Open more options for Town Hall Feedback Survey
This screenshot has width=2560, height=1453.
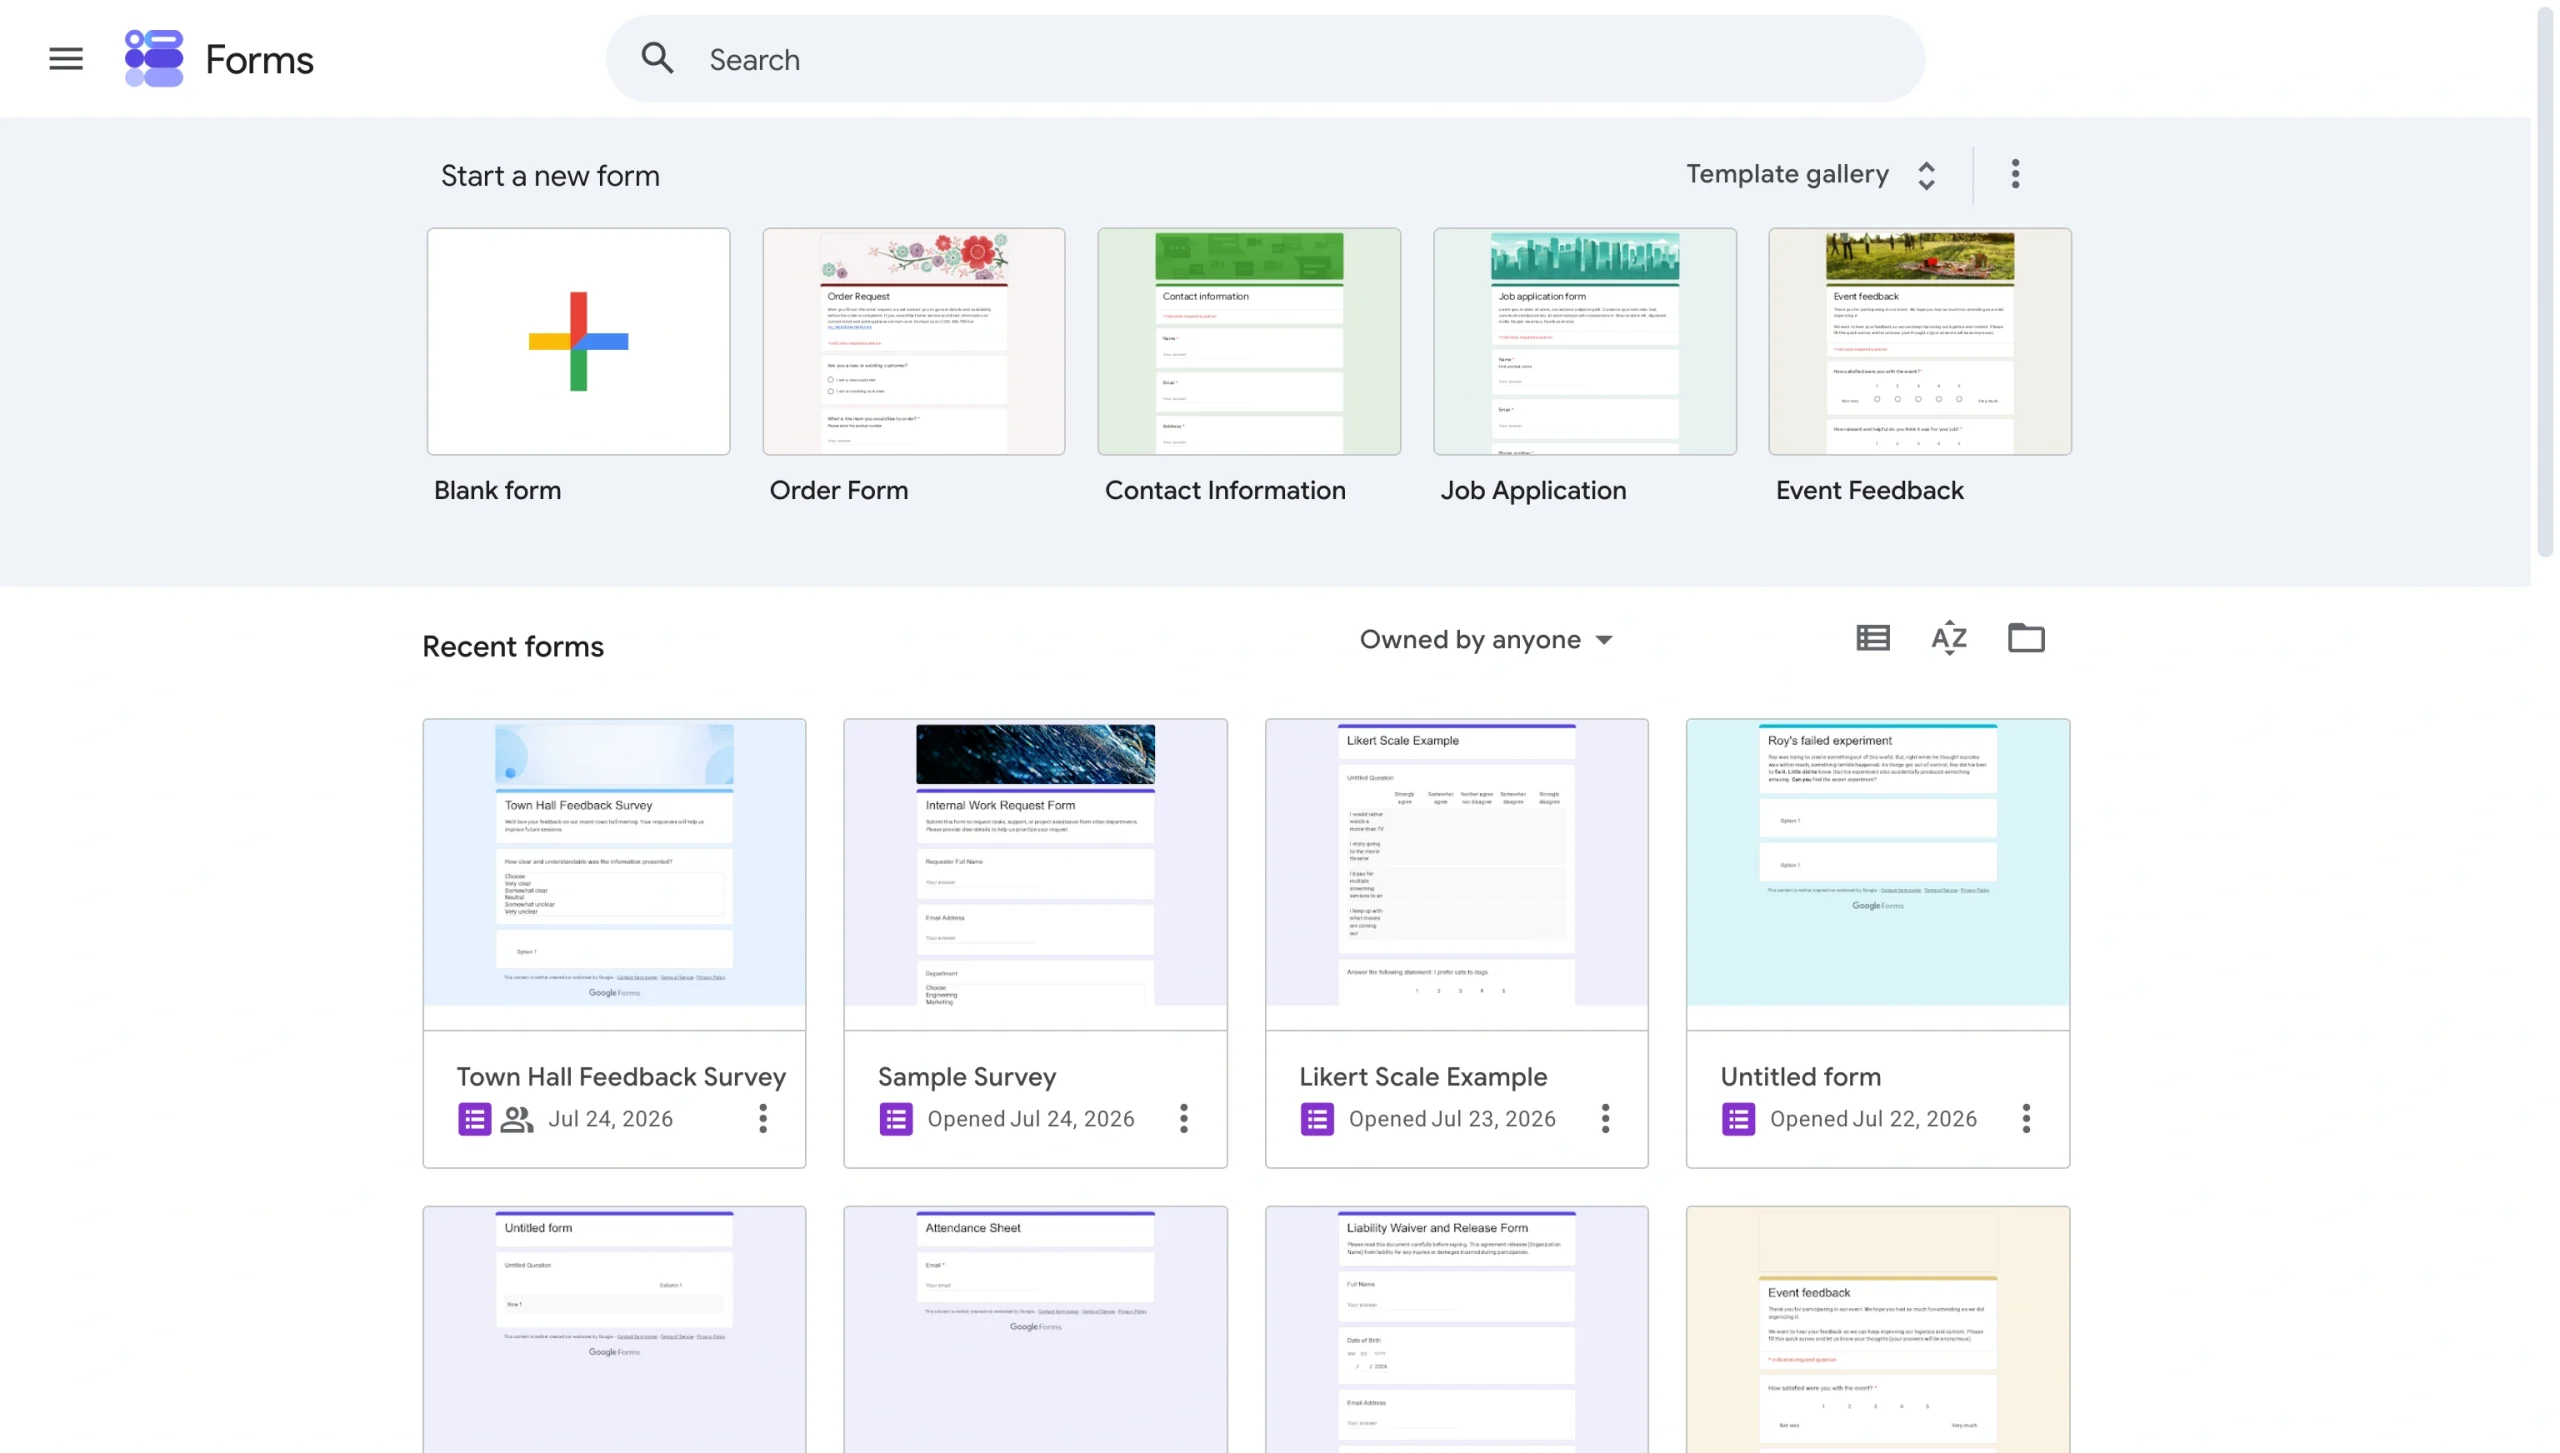[x=763, y=1119]
